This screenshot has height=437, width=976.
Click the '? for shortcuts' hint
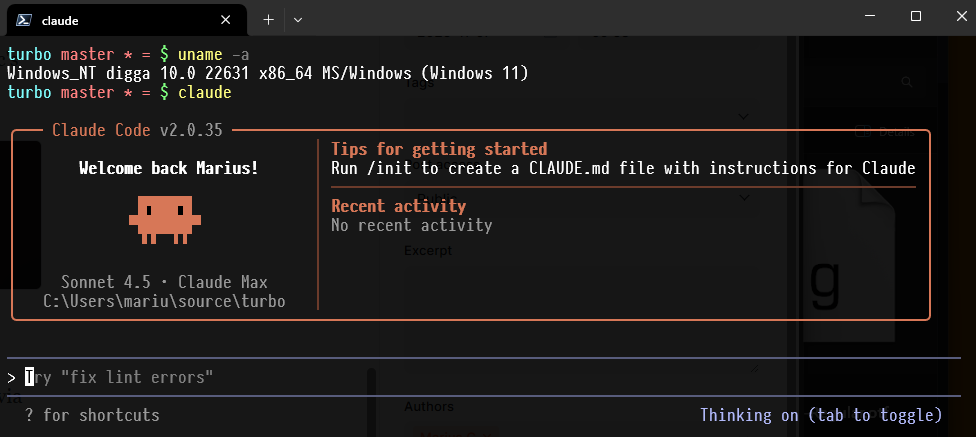(92, 415)
